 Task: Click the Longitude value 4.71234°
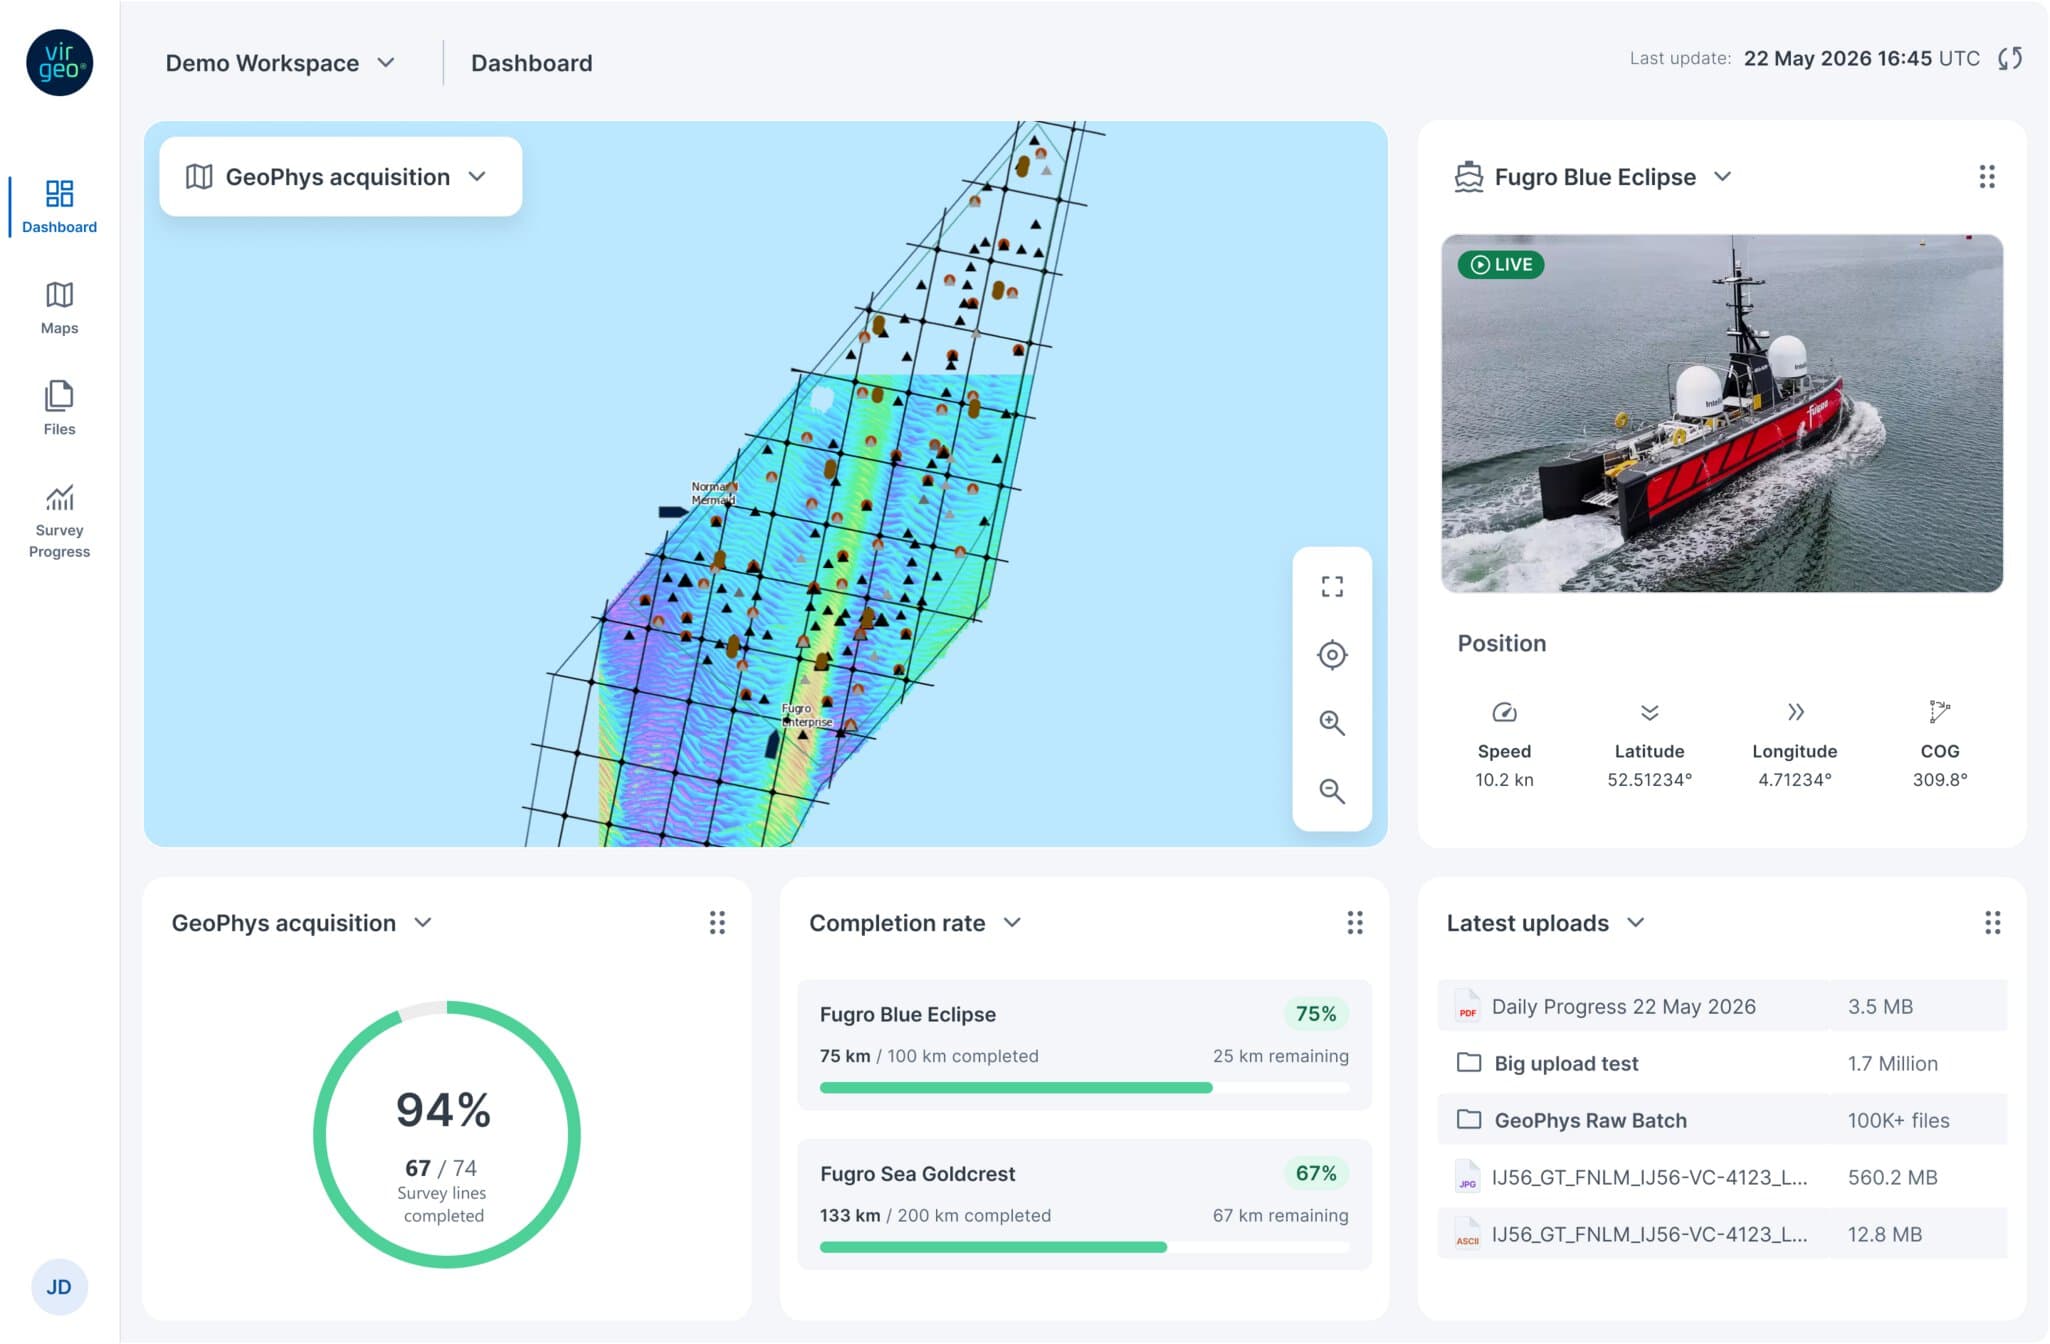(x=1795, y=780)
